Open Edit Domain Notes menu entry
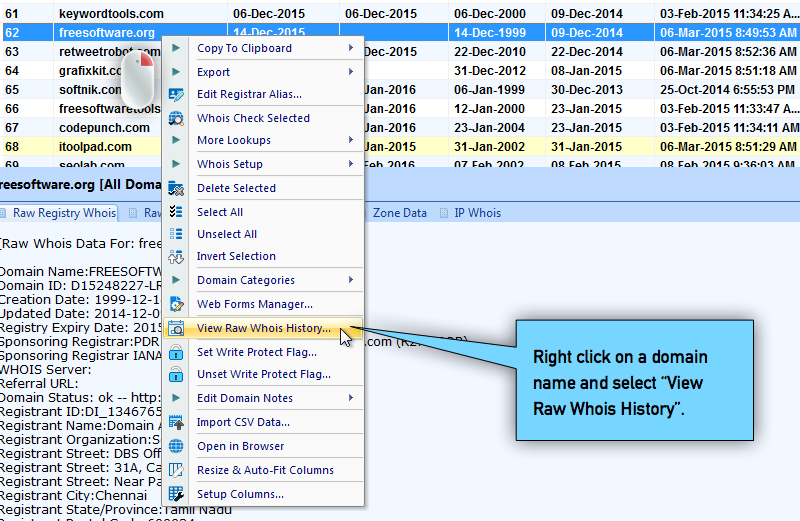This screenshot has width=800, height=521. tap(245, 398)
